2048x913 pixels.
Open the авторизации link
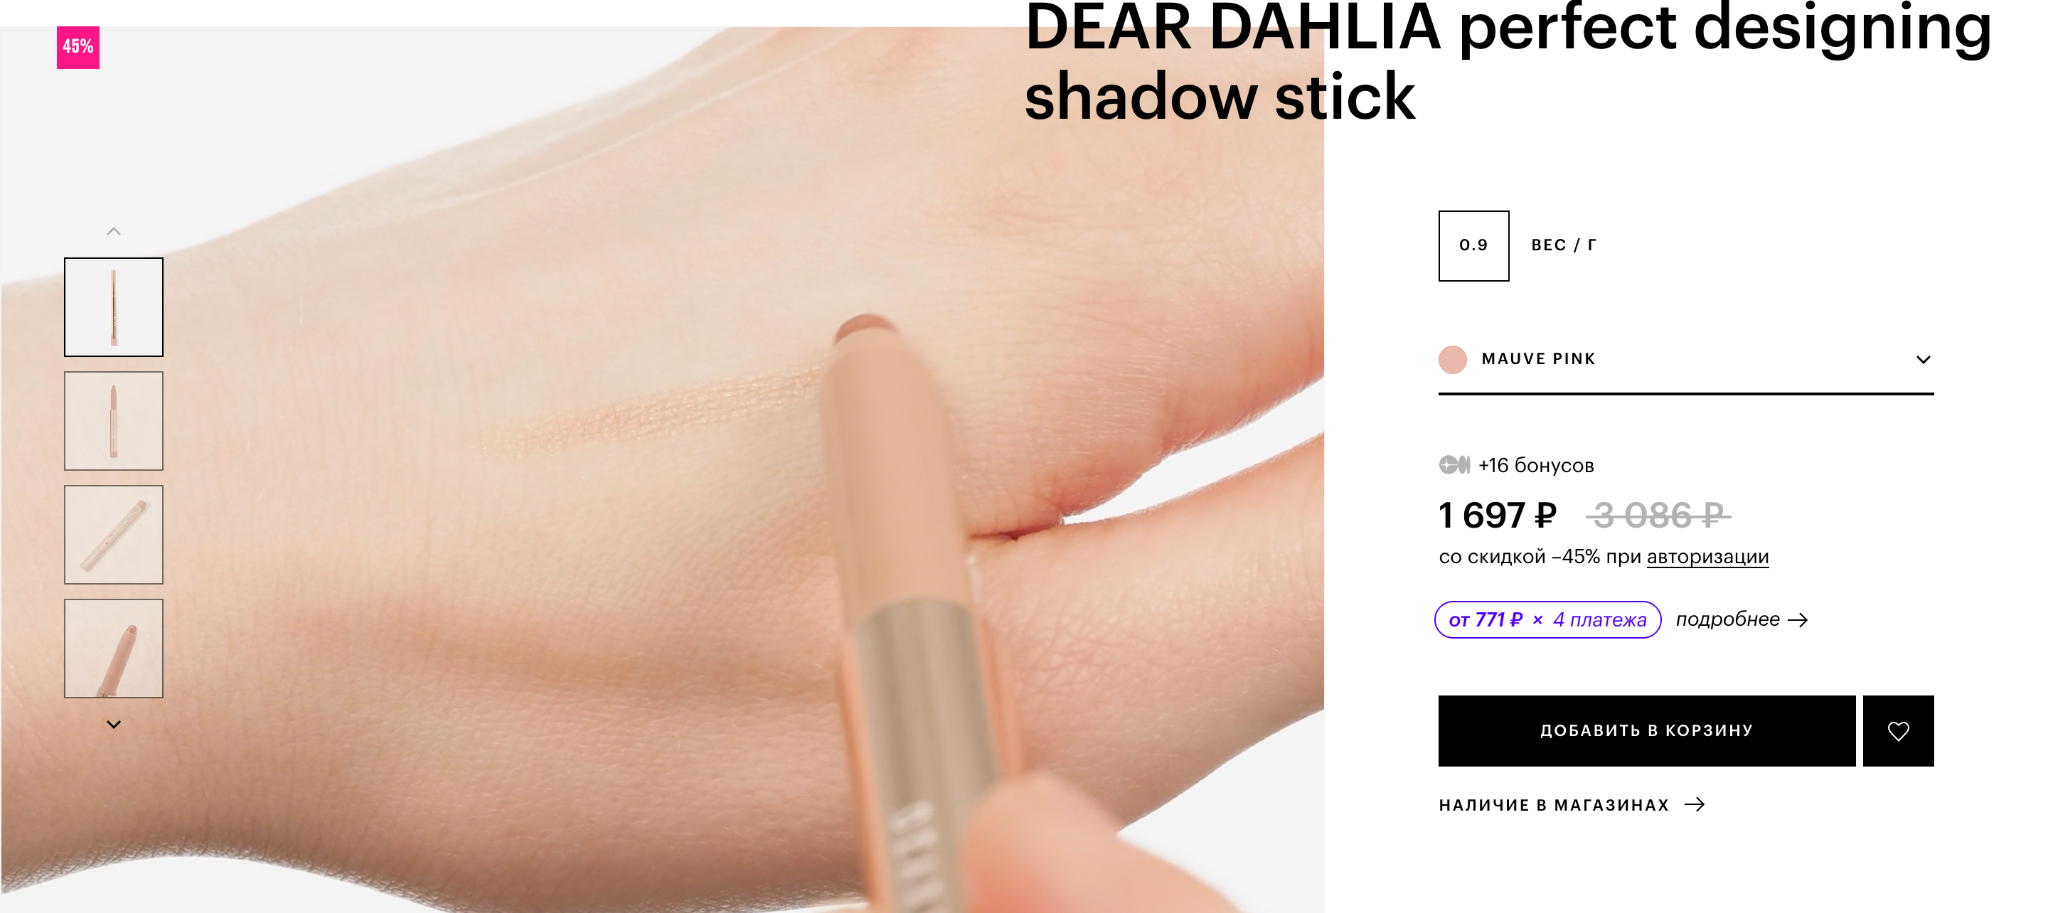(x=1708, y=557)
